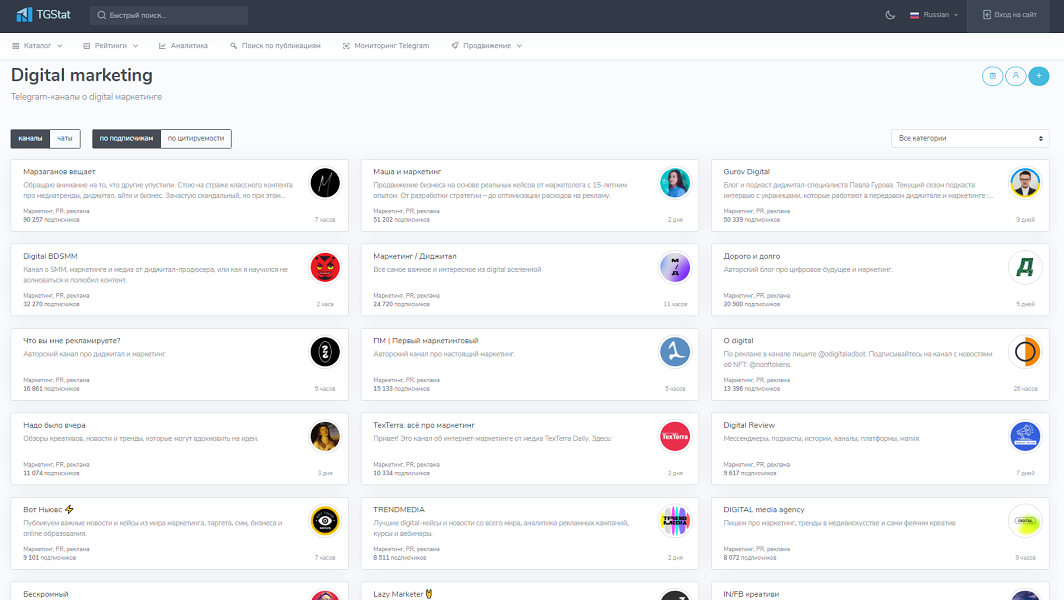Click the round list icon button
Image resolution: width=1064 pixels, height=600 pixels.
(992, 76)
